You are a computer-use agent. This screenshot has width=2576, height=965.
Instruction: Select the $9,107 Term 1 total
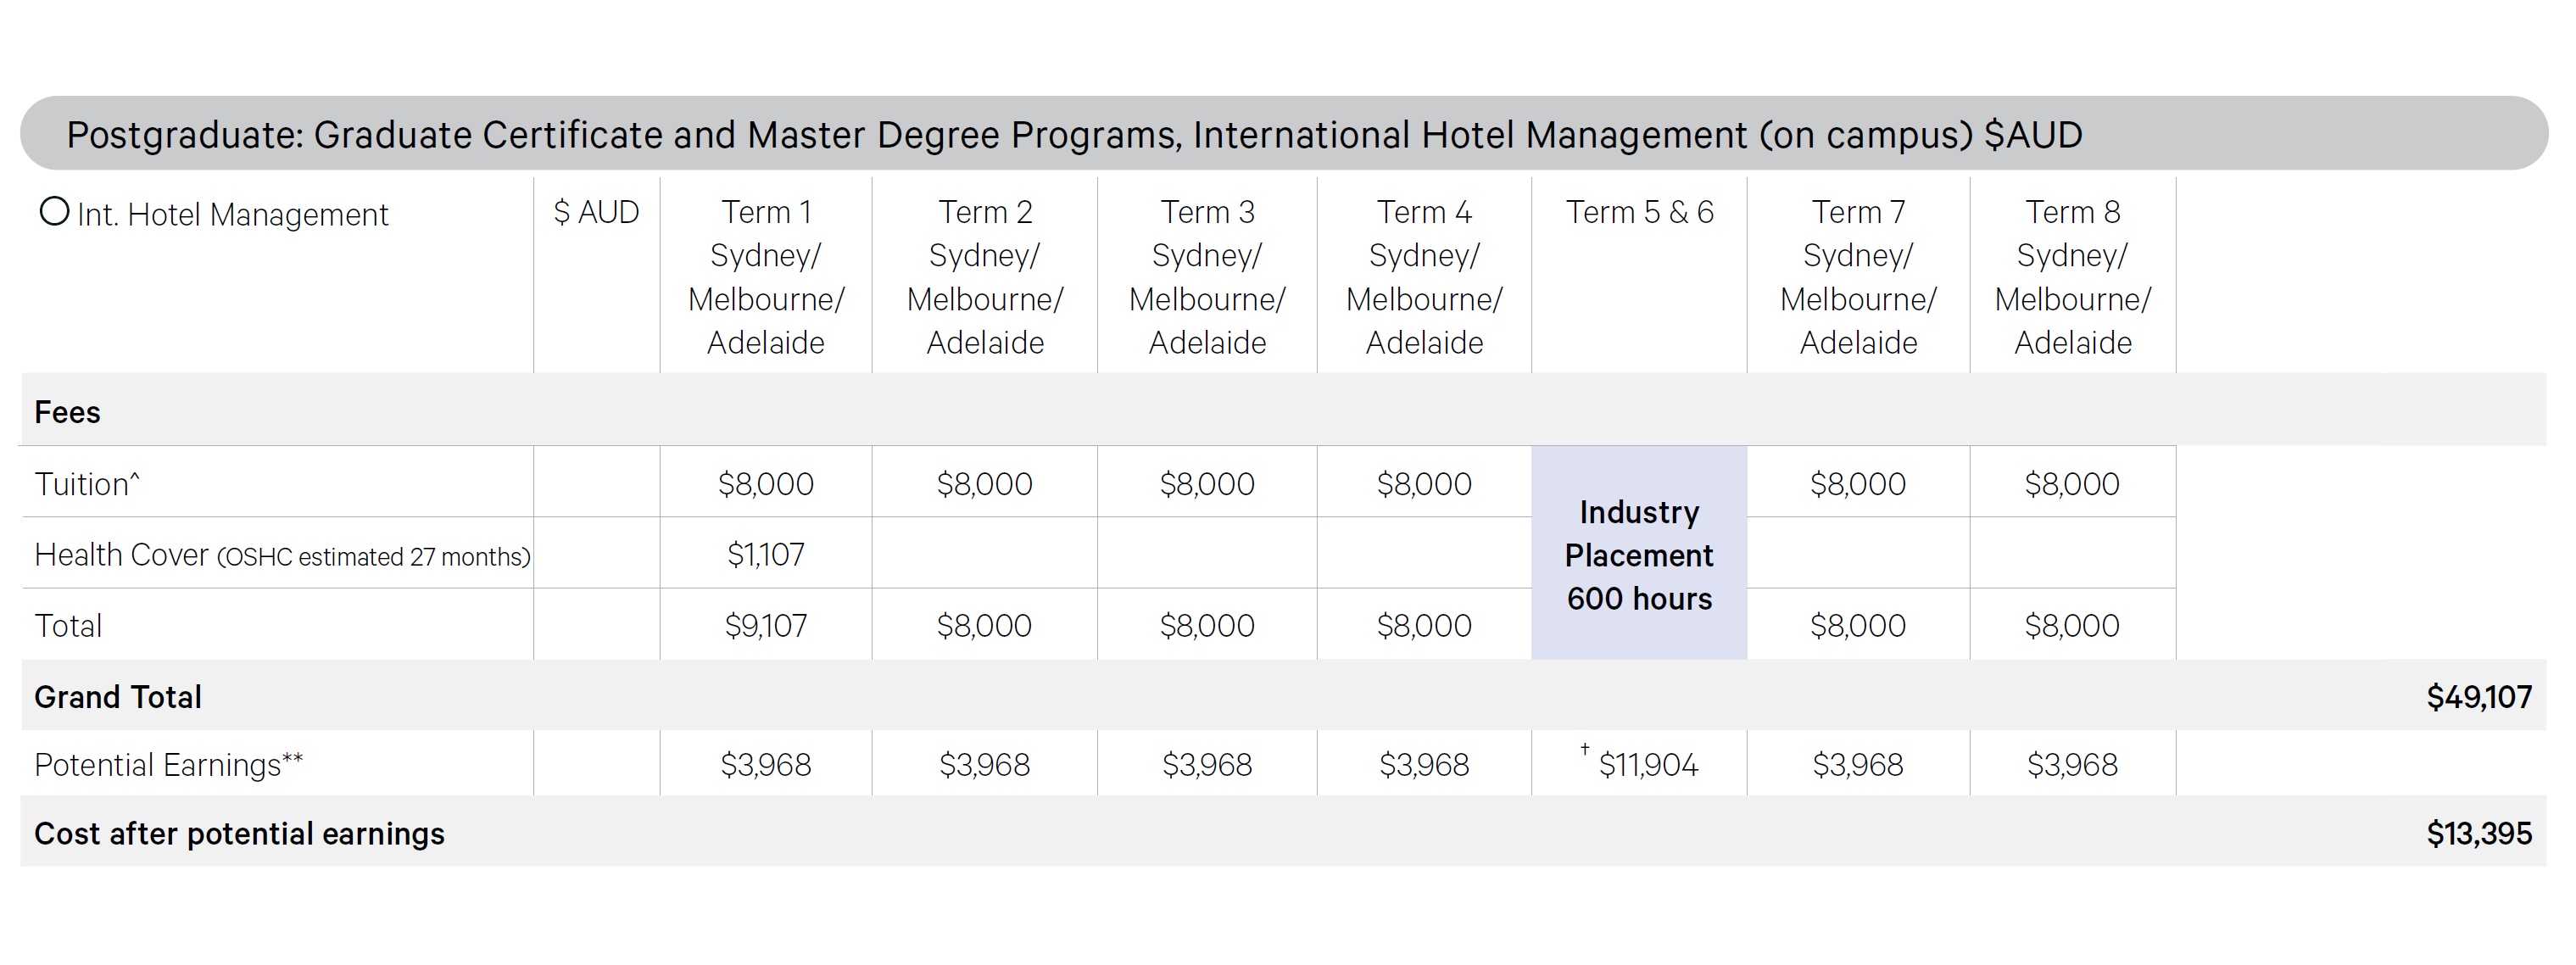(x=766, y=625)
